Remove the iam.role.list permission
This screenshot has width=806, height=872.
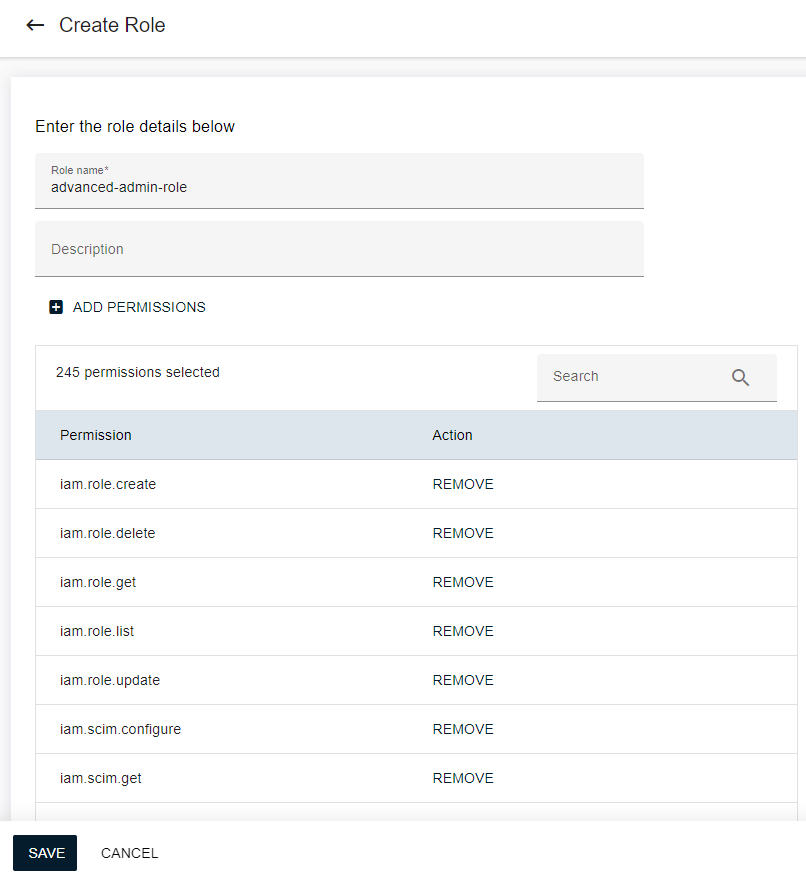[x=463, y=631]
